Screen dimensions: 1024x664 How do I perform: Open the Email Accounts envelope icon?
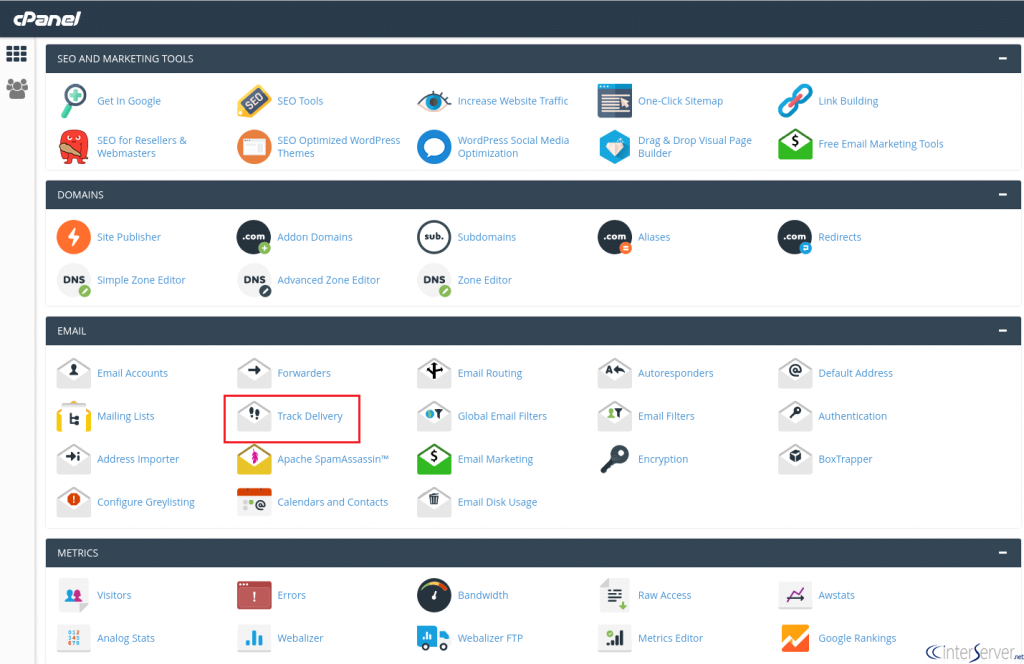point(74,373)
